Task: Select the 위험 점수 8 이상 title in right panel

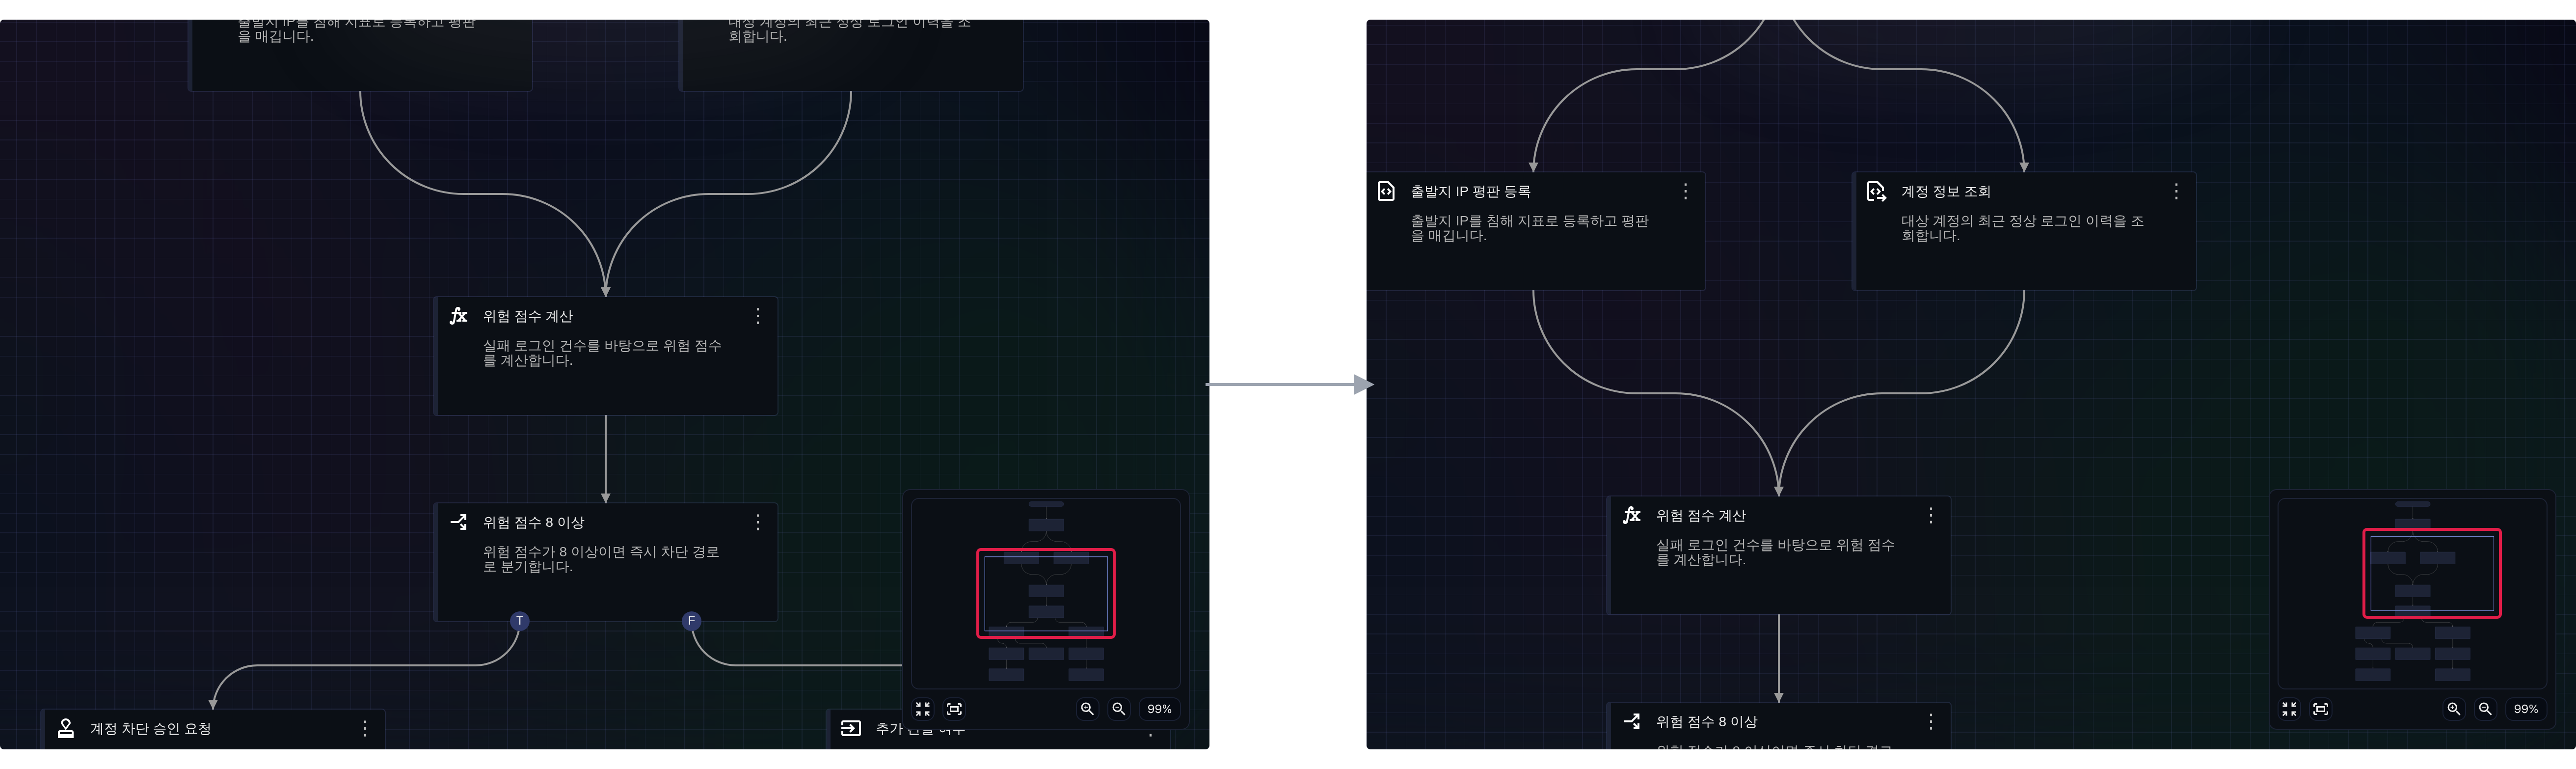Action: click(x=1707, y=721)
